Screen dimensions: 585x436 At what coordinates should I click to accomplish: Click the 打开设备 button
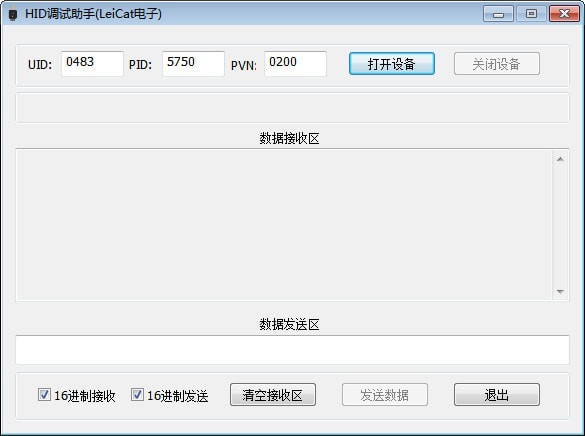coord(392,64)
